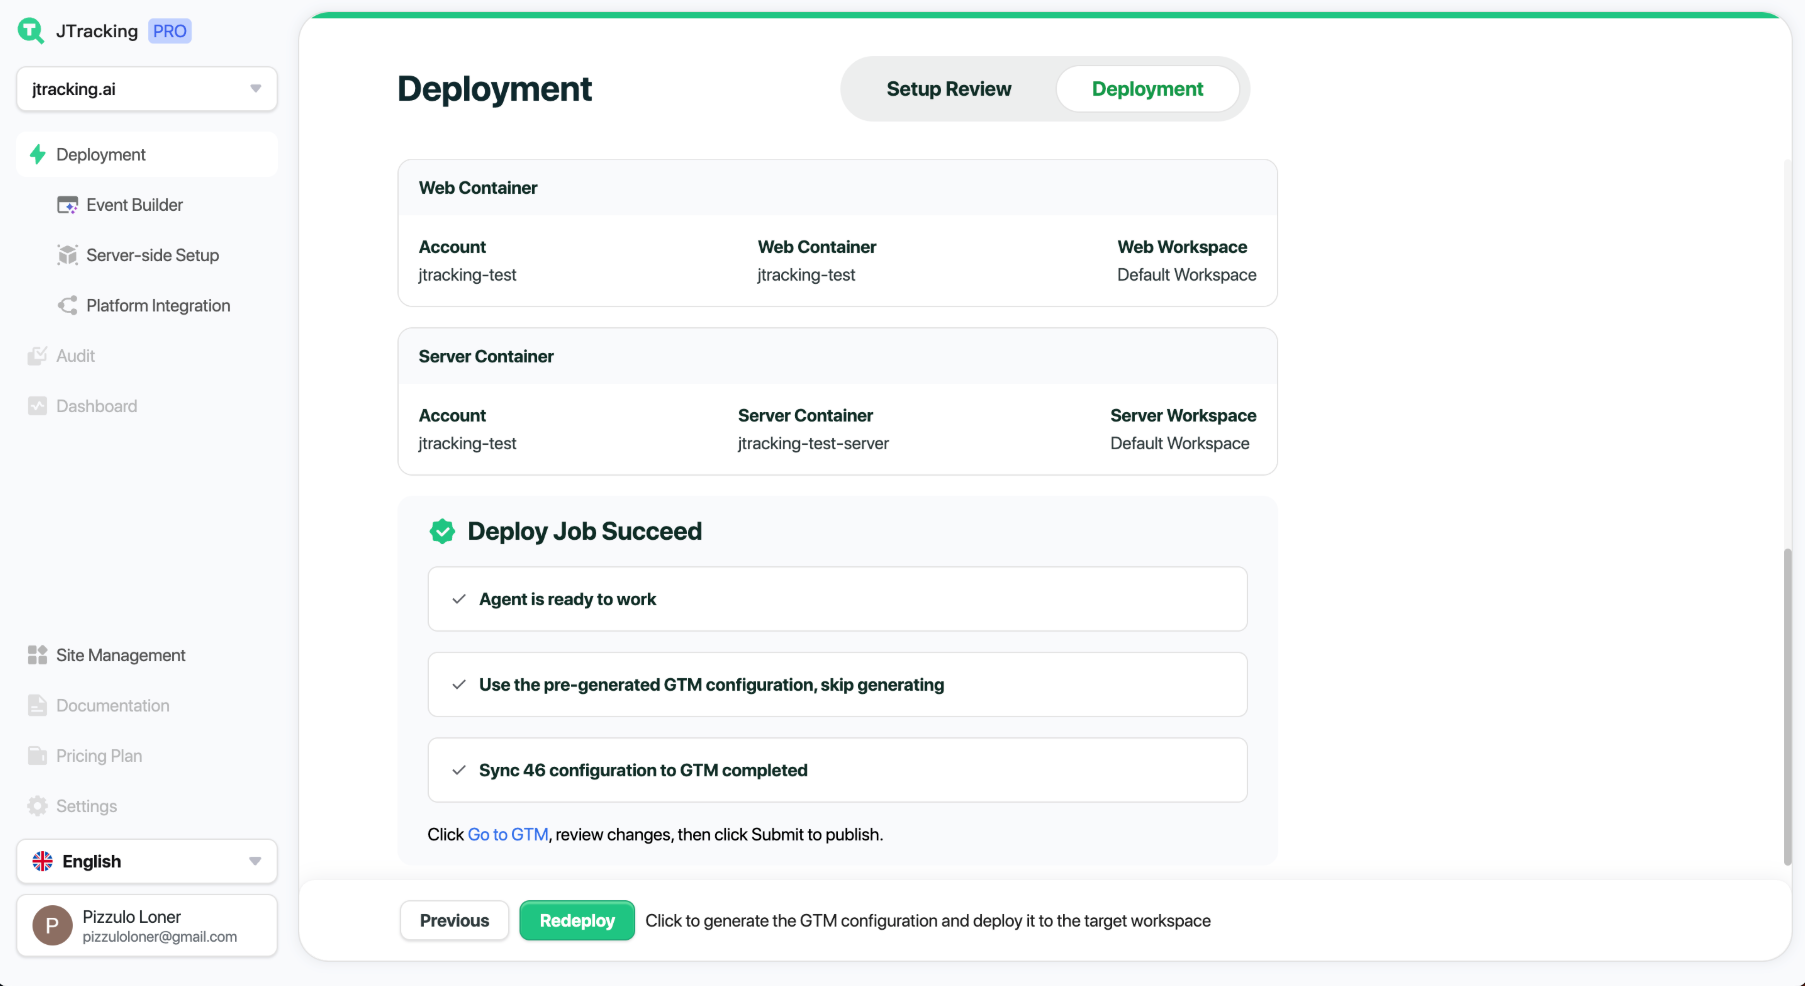Click the Previous button
Image resolution: width=1805 pixels, height=986 pixels.
click(454, 920)
